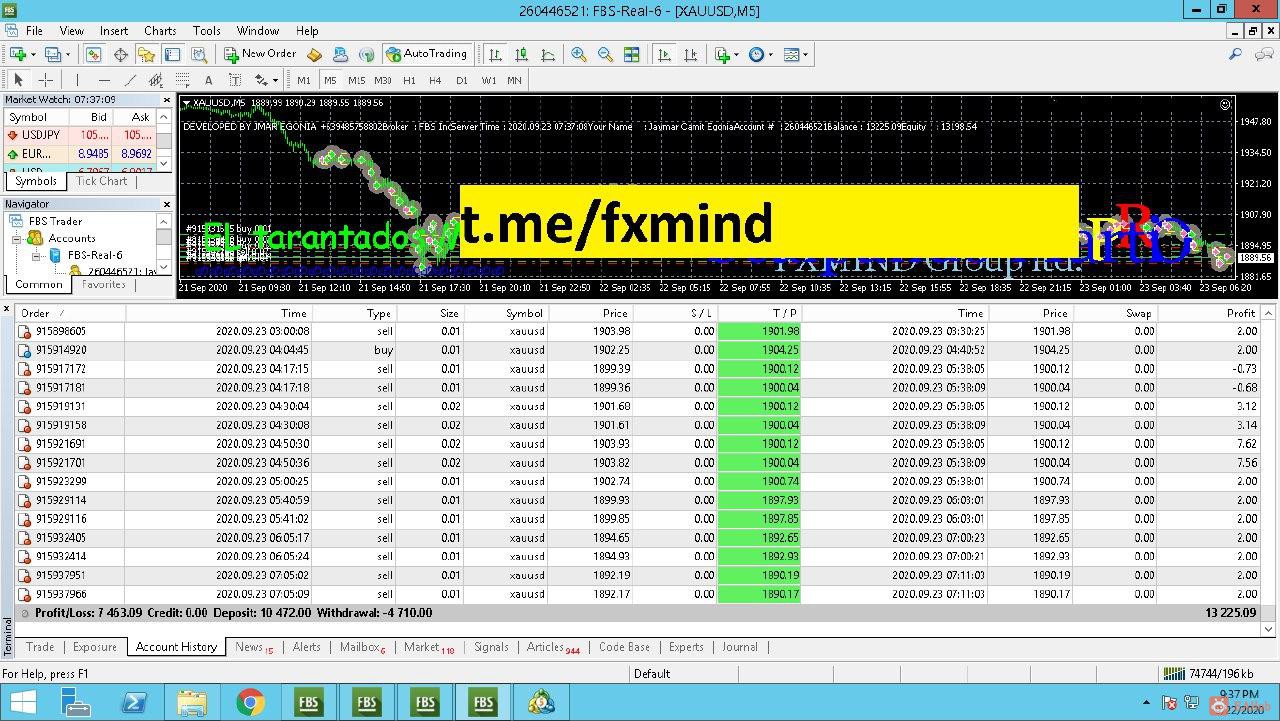Sort history by the Order column header
Screen dimensions: 1280x721
pyautogui.click(x=70, y=313)
